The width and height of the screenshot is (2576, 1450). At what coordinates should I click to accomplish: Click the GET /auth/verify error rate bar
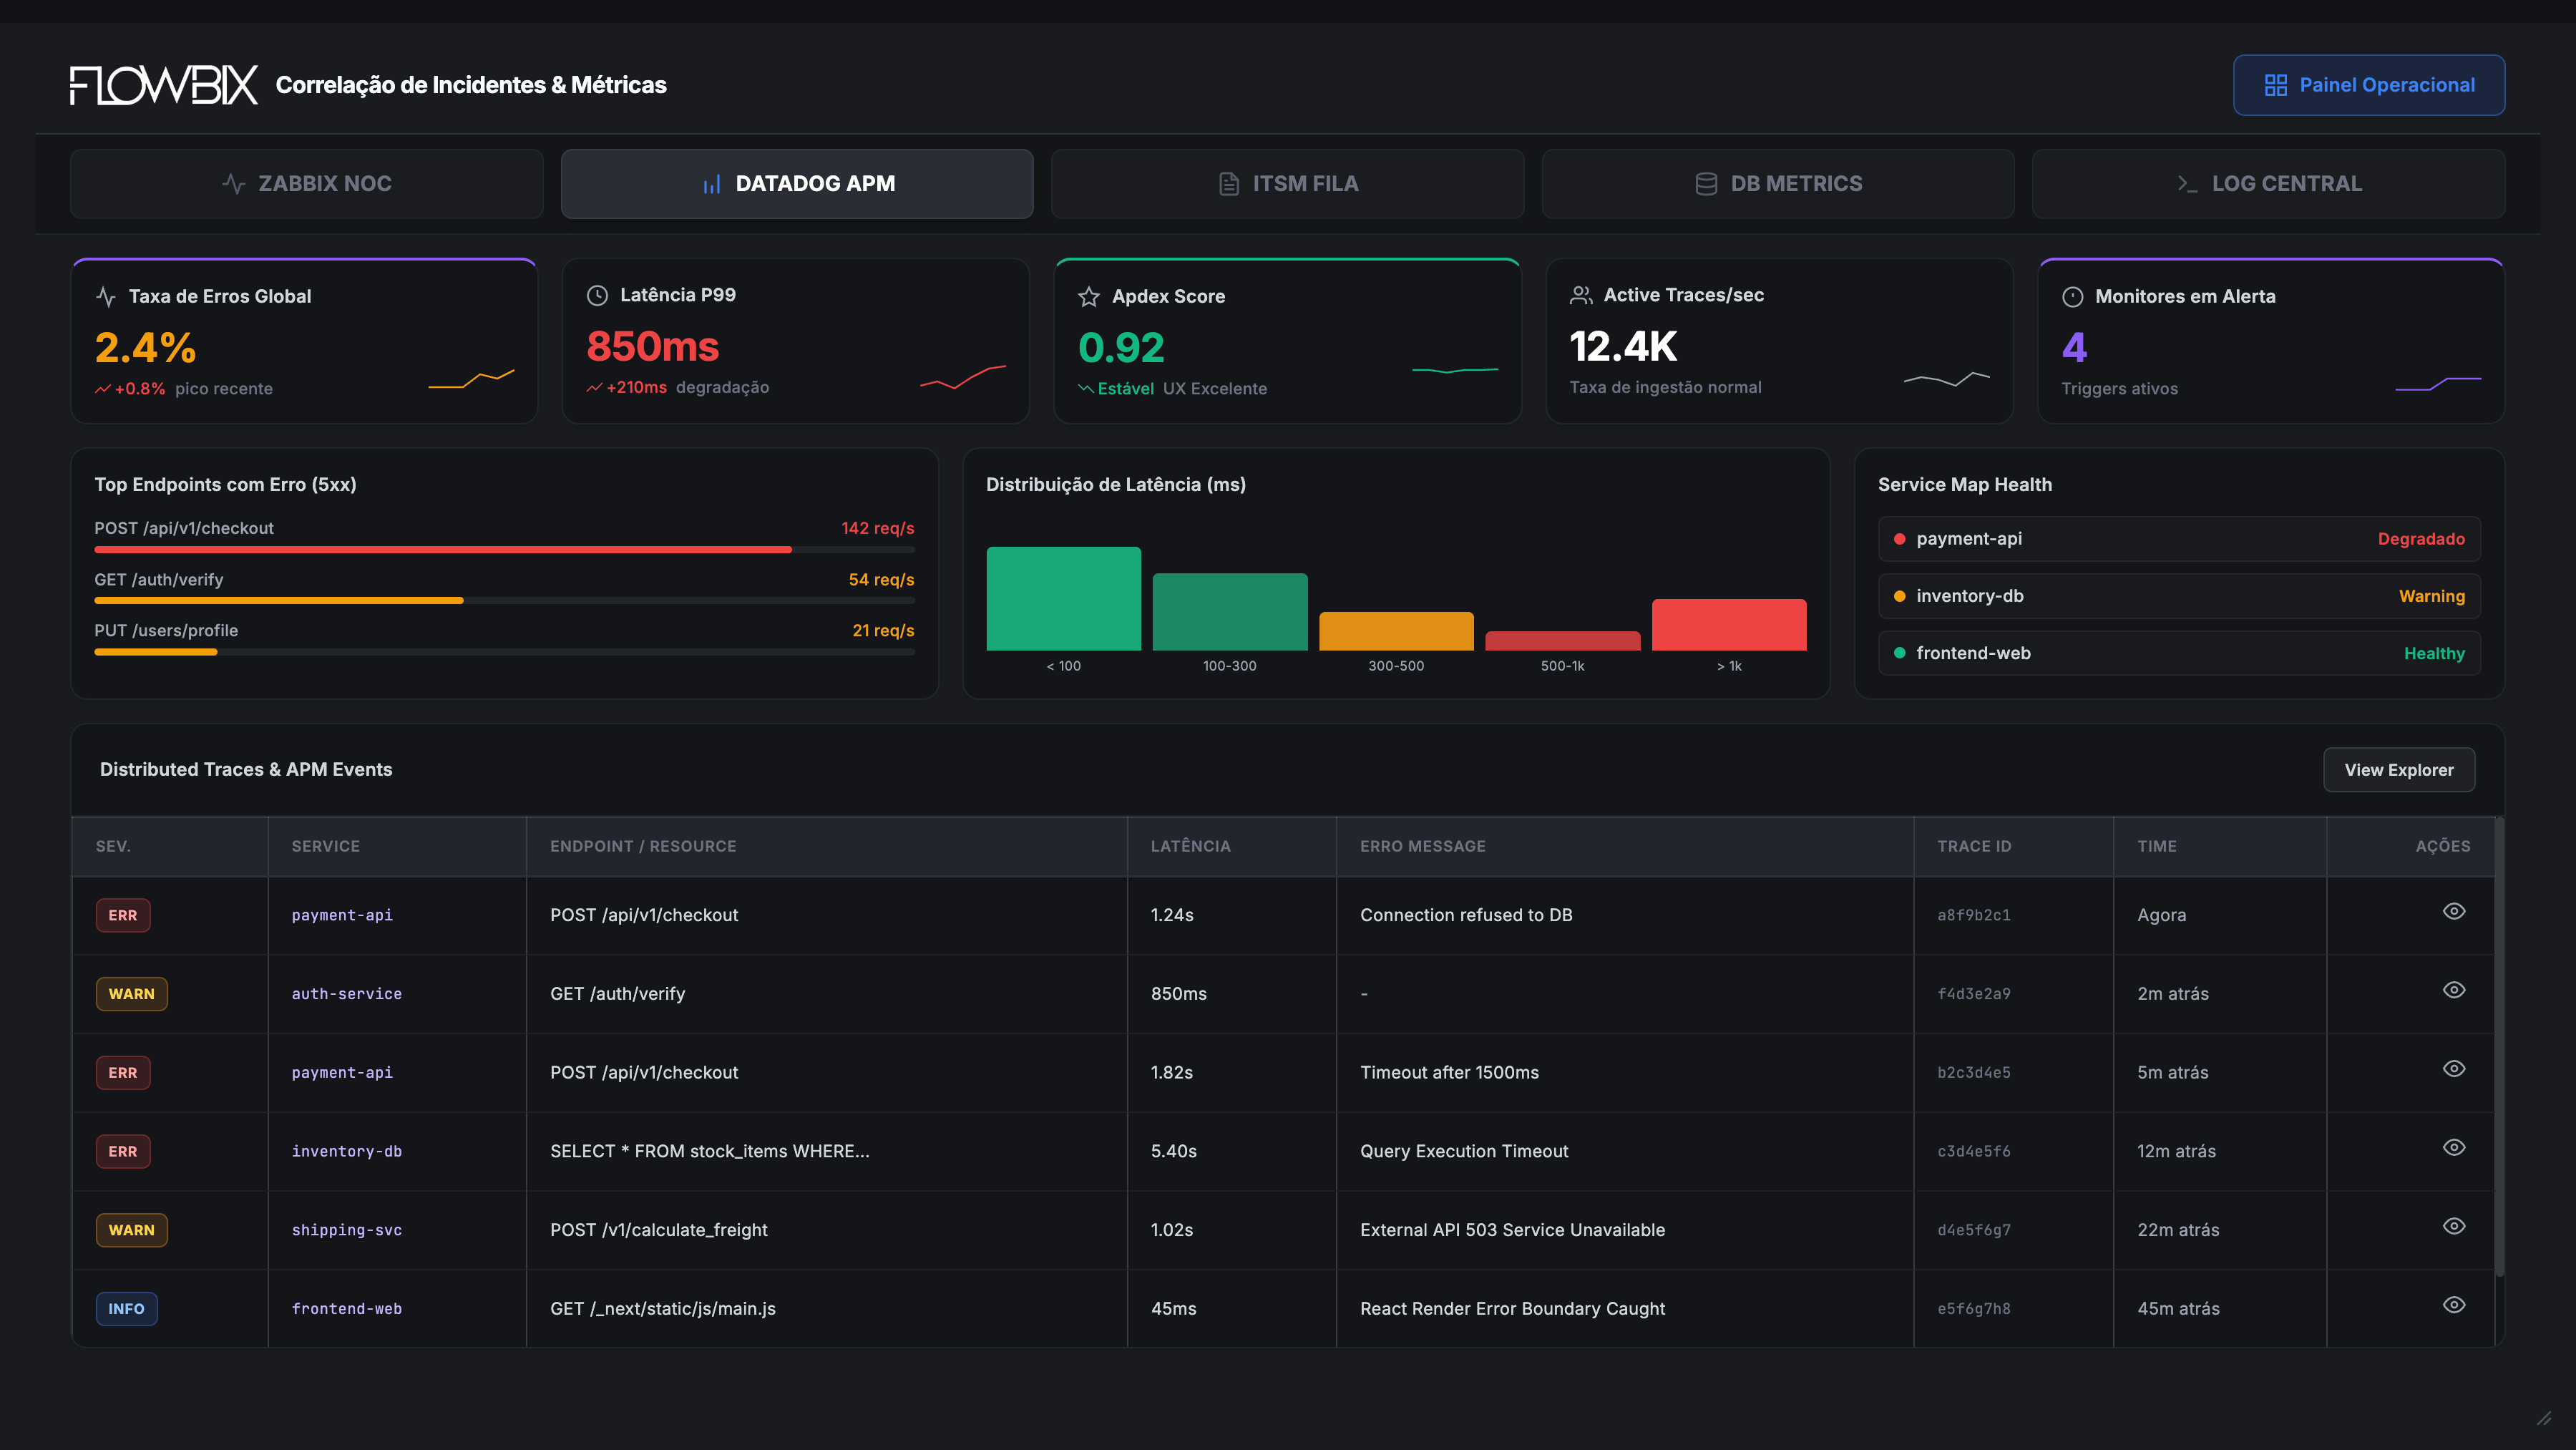pos(504,600)
